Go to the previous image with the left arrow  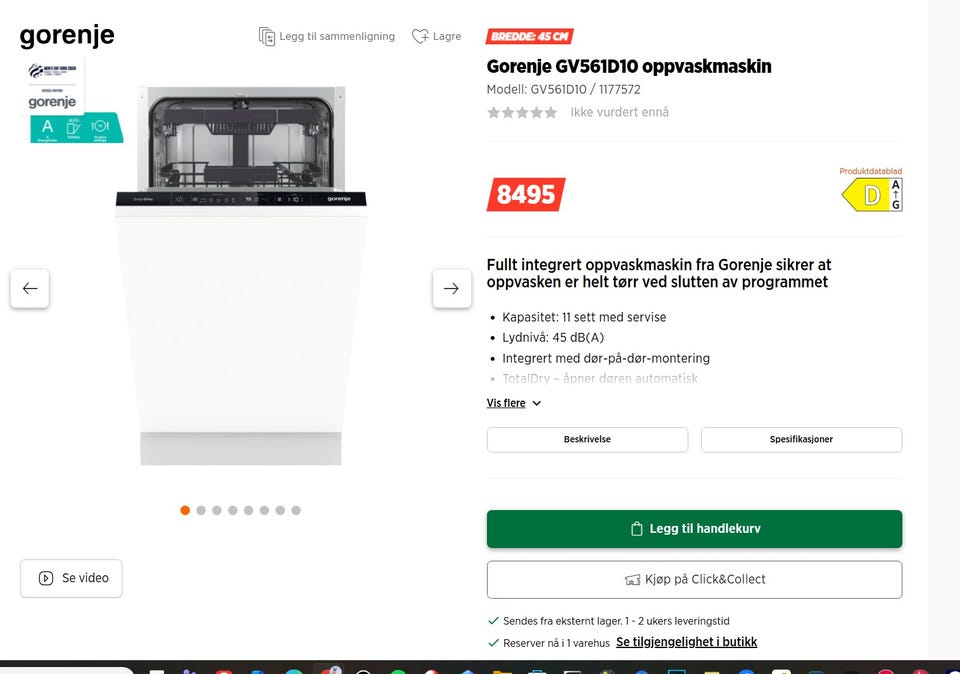pyautogui.click(x=29, y=288)
